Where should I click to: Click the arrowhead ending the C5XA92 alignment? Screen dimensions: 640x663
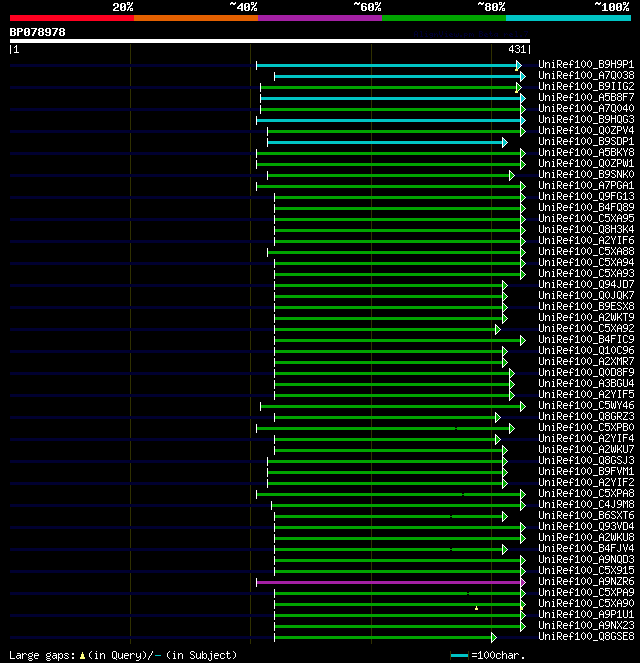pyautogui.click(x=498, y=329)
